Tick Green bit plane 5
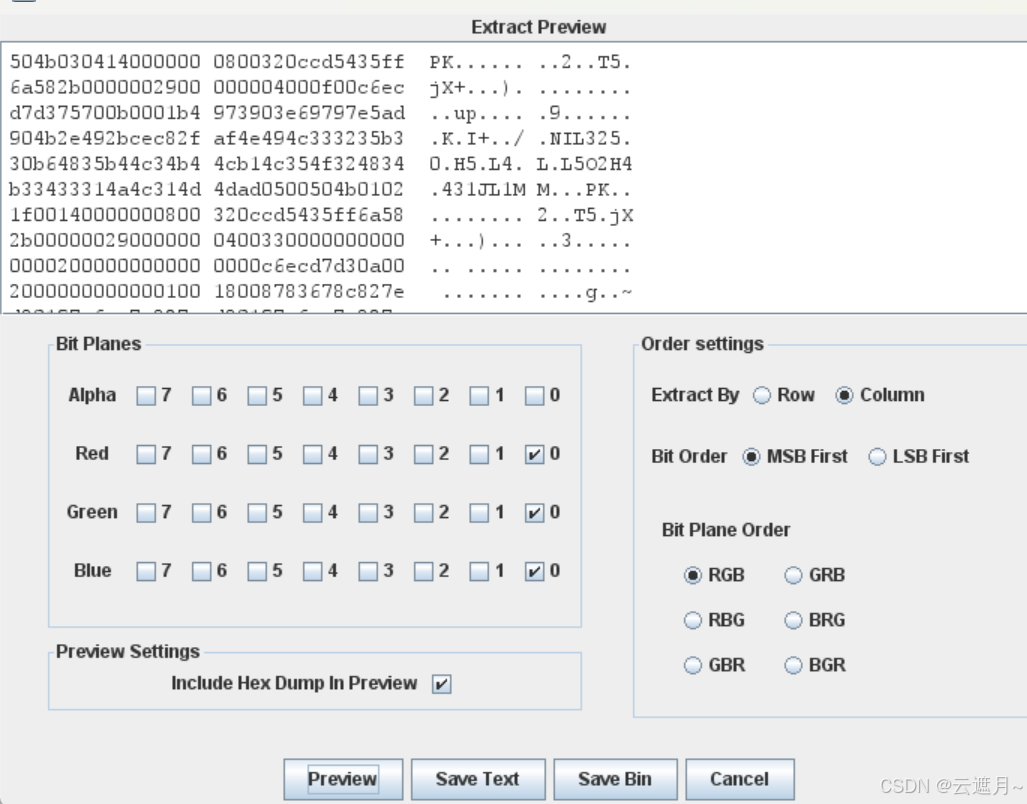This screenshot has height=804, width=1027. 257,512
